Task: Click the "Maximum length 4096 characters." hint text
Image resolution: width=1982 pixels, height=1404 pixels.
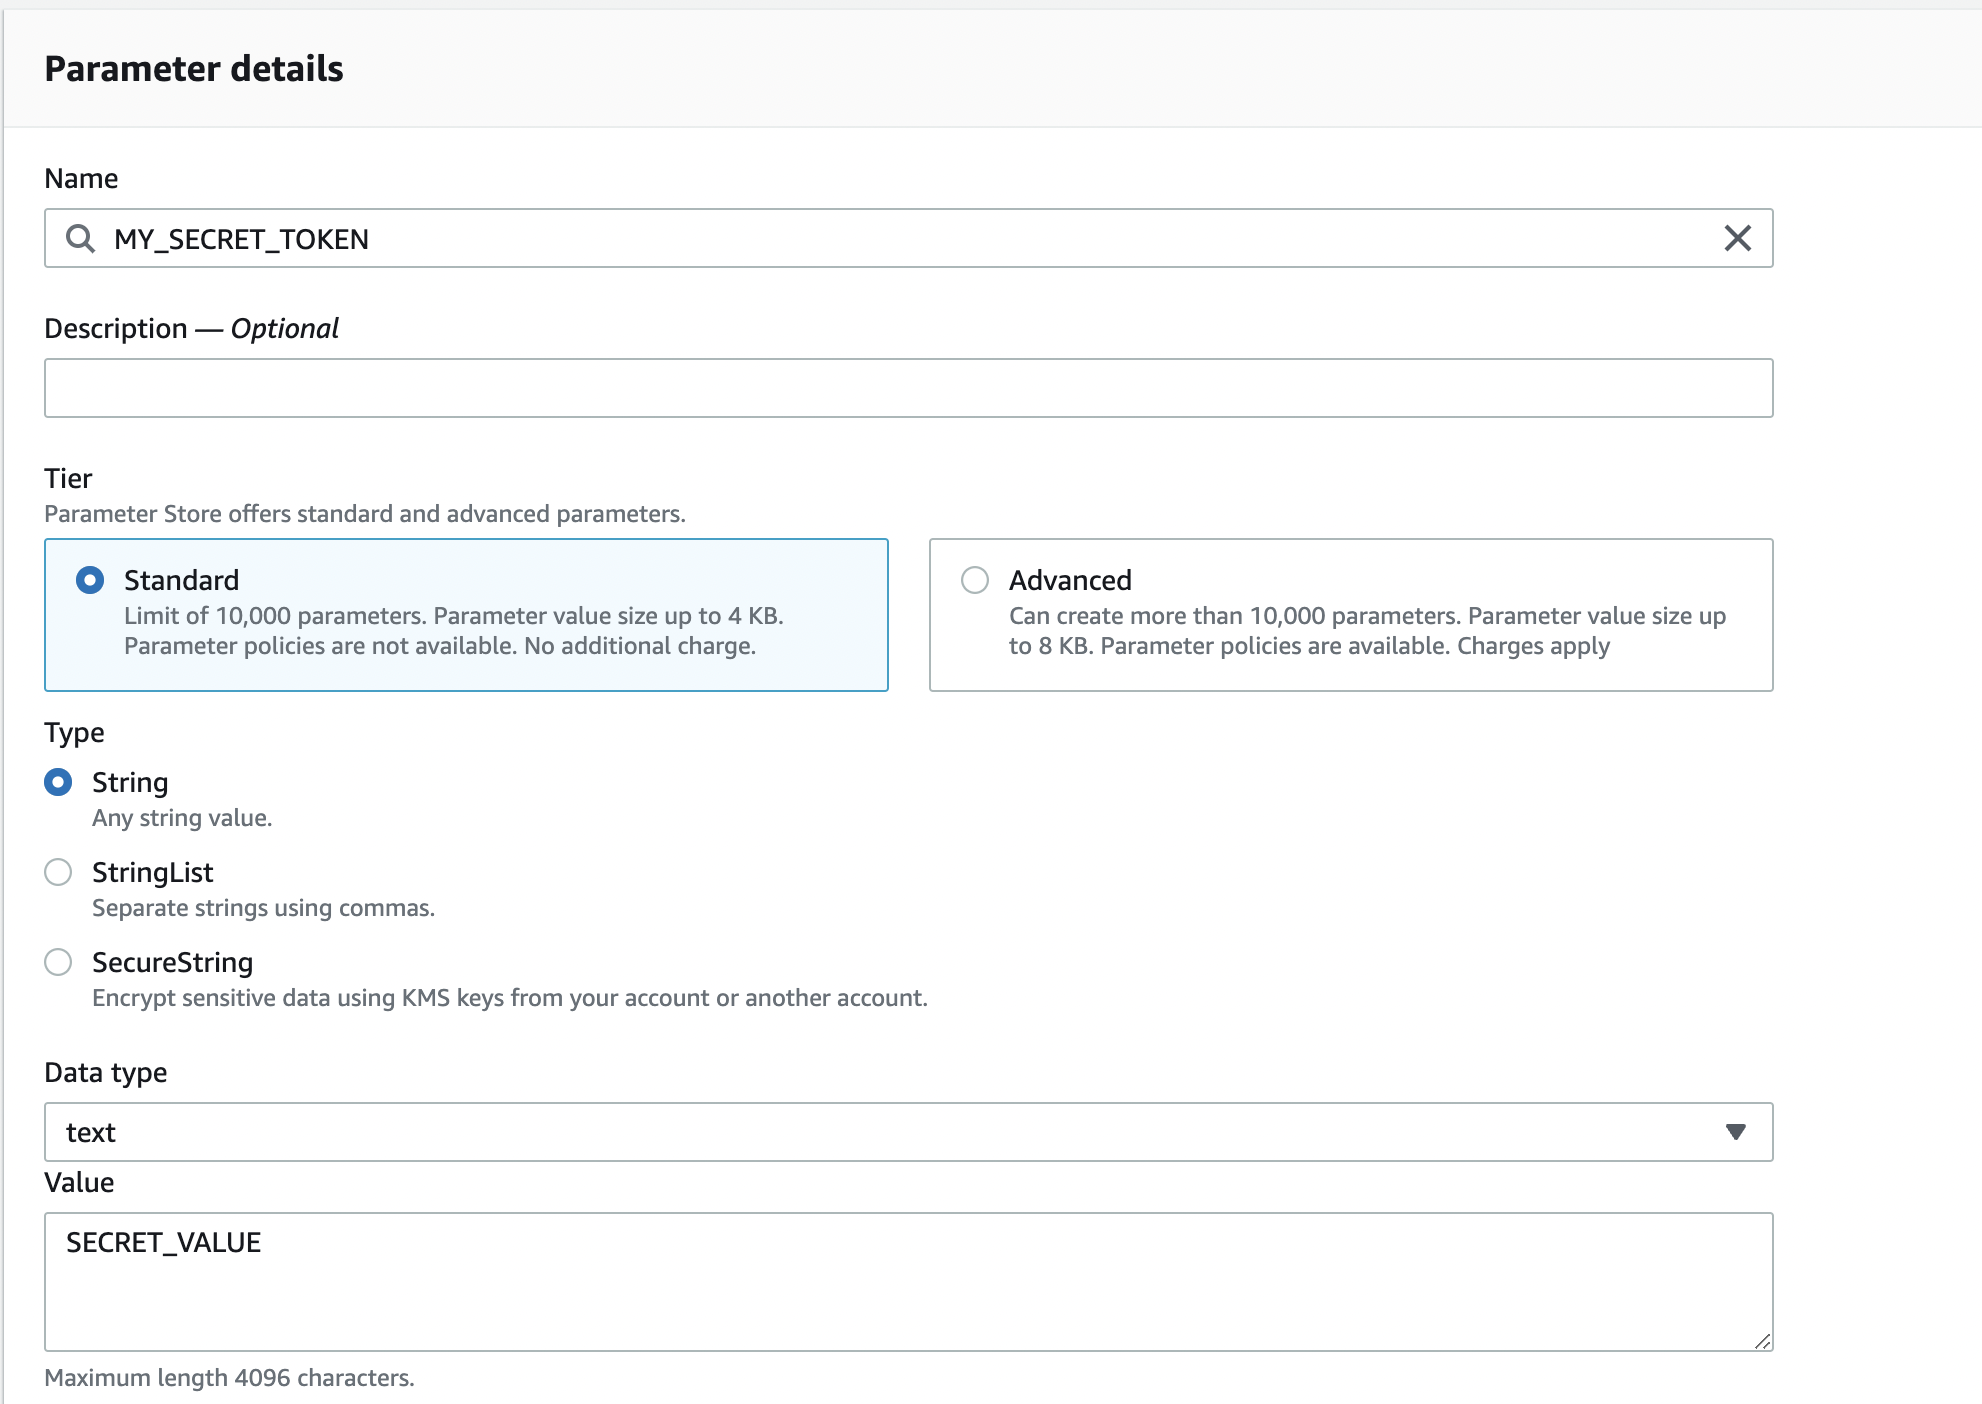Action: tap(229, 1378)
